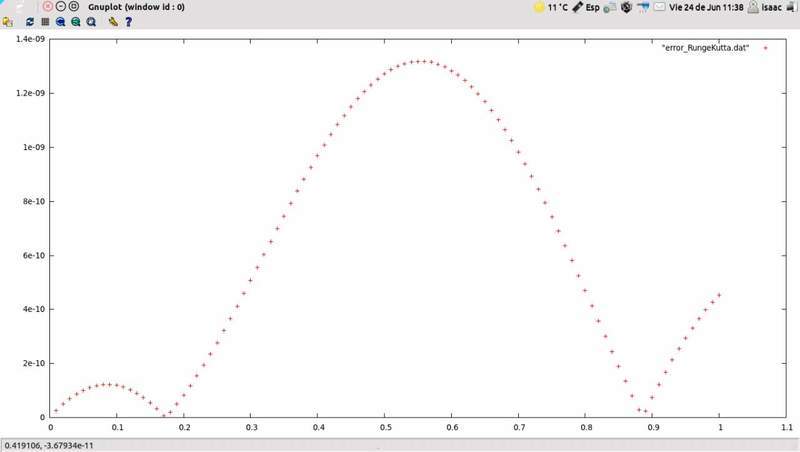800x452 pixels.
Task: Open the mail envelope indicator
Action: (x=660, y=7)
